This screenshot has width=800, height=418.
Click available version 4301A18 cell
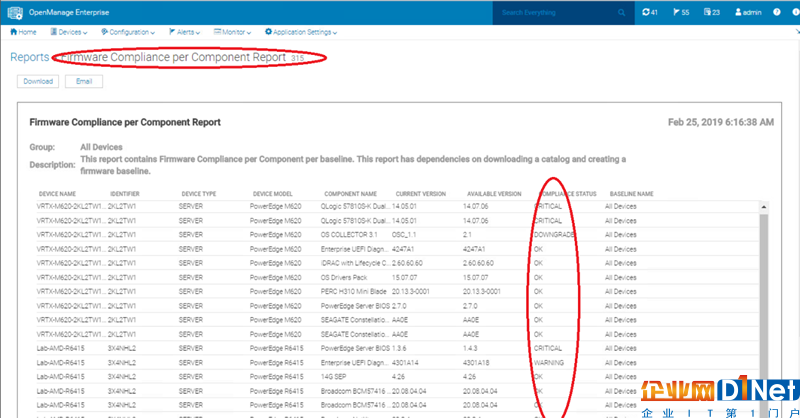click(476, 362)
